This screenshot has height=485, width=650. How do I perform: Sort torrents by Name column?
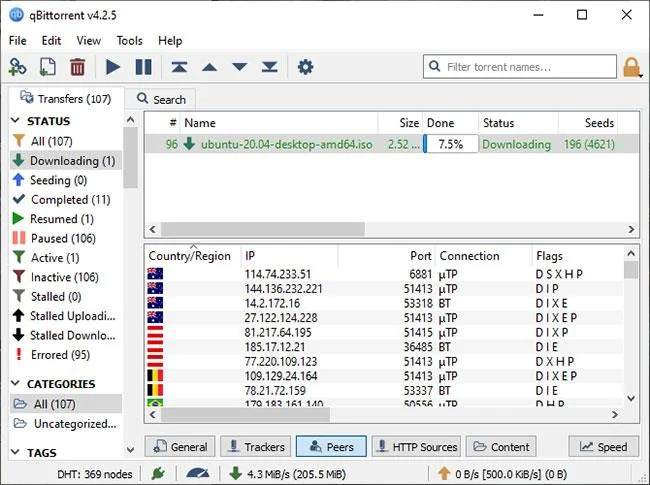(279, 123)
